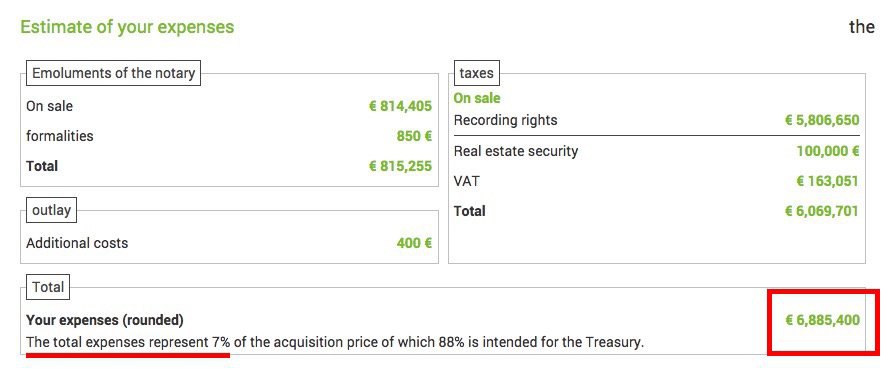The image size is (892, 378).
Task: Click the notary 'On sale' amount € 814,405
Action: (x=400, y=106)
